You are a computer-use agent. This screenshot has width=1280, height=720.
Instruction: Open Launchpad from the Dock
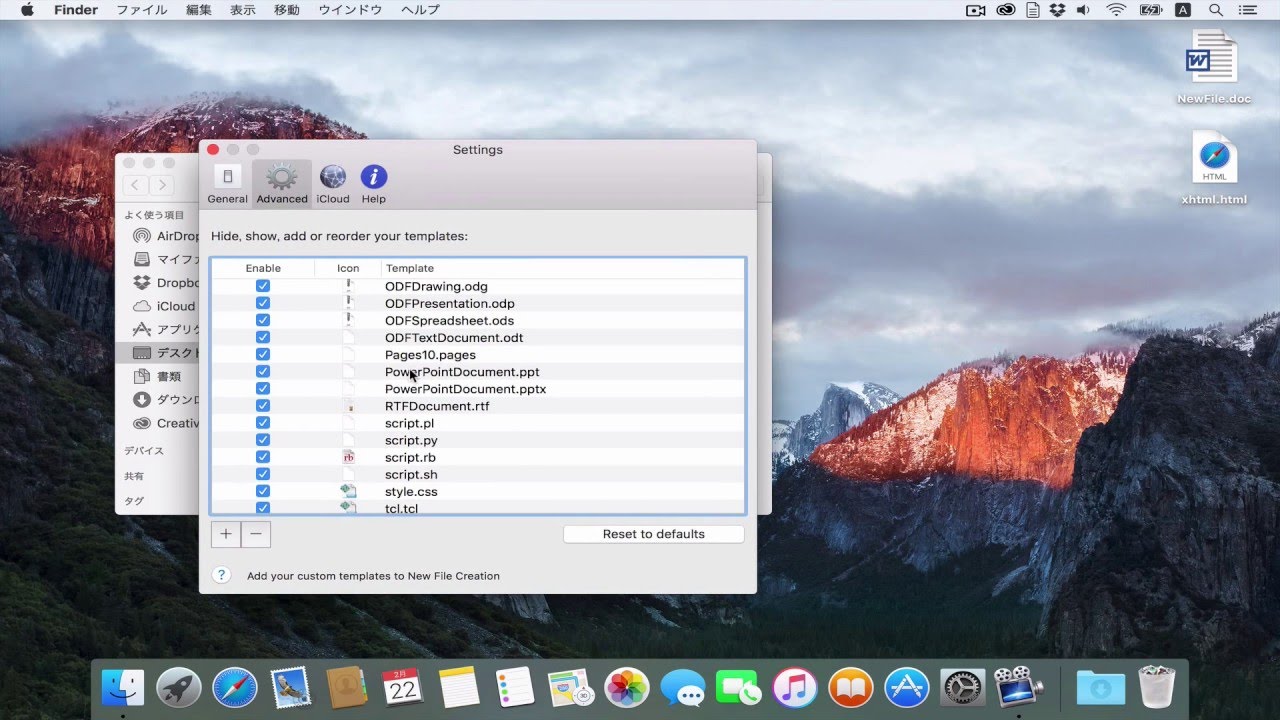[179, 688]
